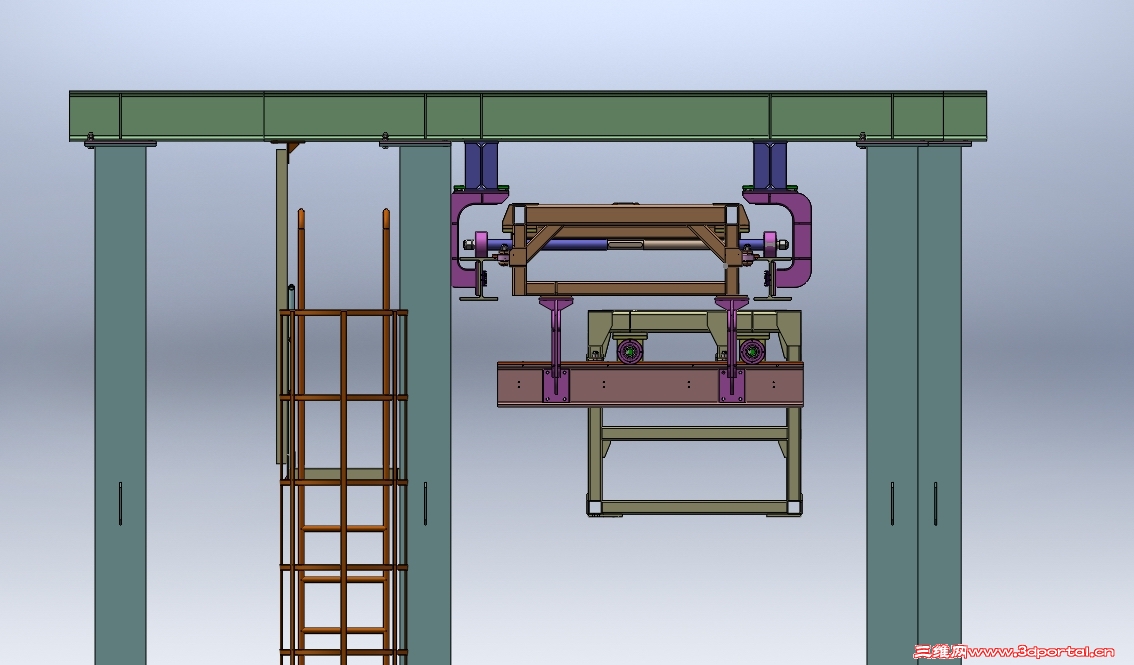Select the left blue hanger bracket

tap(482, 165)
